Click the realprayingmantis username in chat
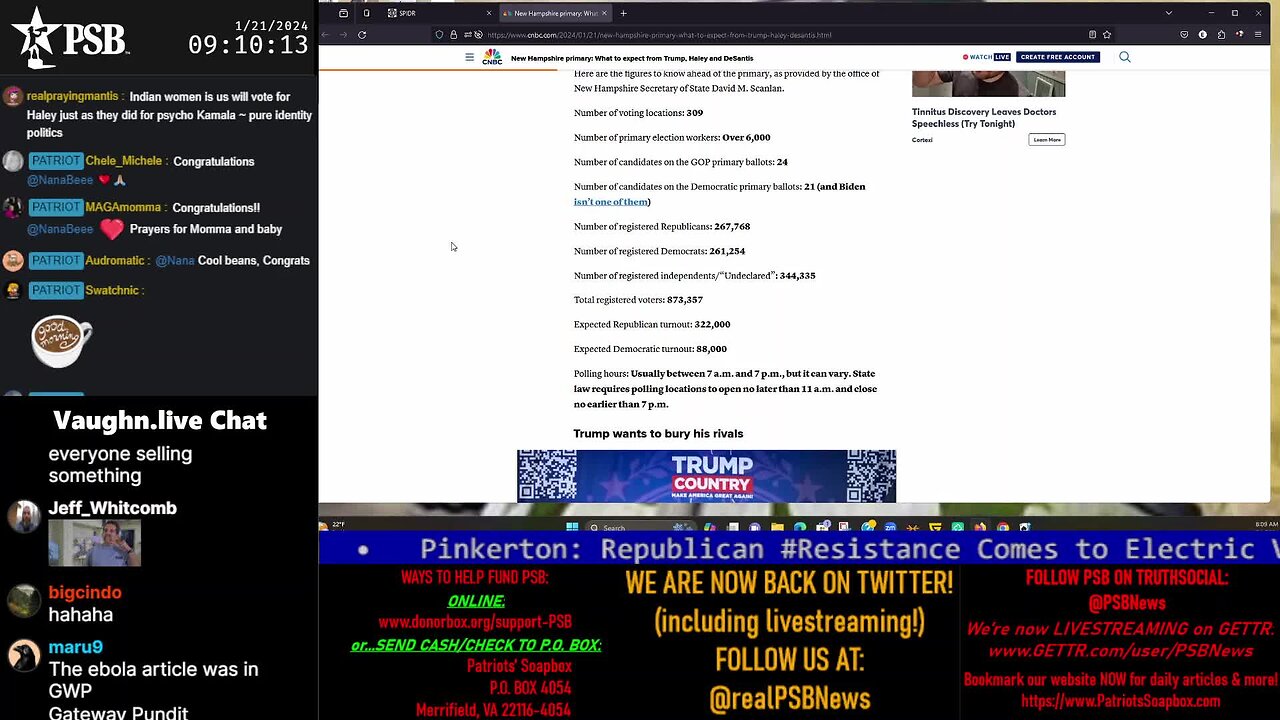Screen dimensions: 1280x720 pos(74,97)
